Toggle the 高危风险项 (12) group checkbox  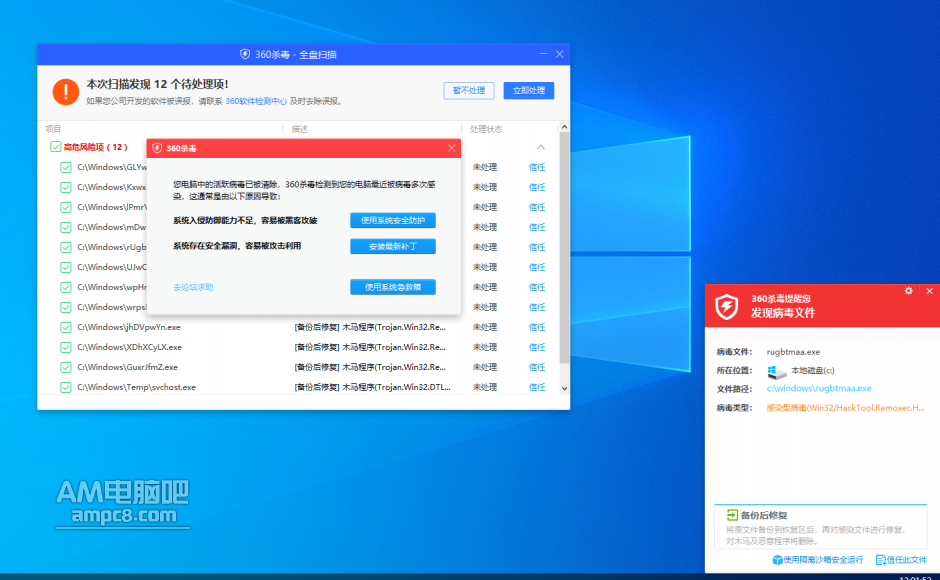[x=56, y=147]
